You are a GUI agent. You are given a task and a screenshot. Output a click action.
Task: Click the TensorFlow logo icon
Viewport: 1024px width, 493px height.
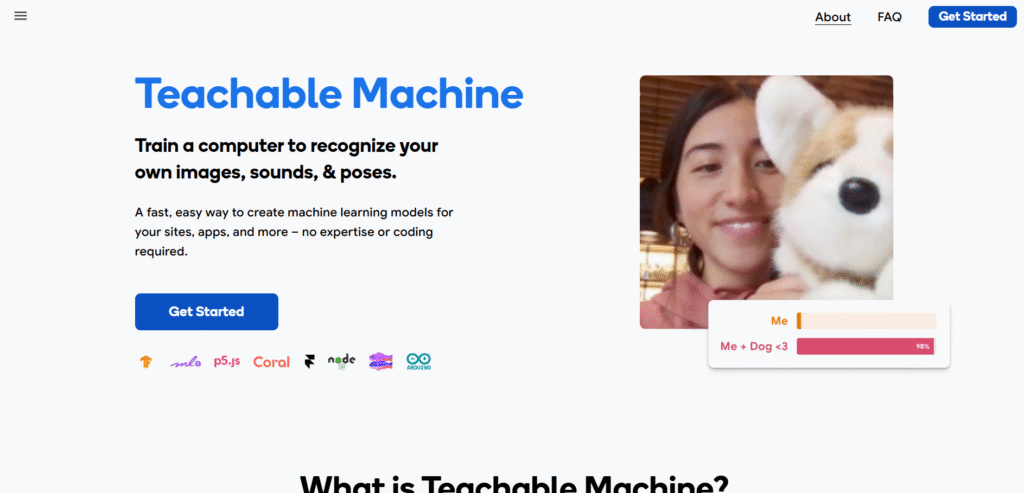coord(146,361)
